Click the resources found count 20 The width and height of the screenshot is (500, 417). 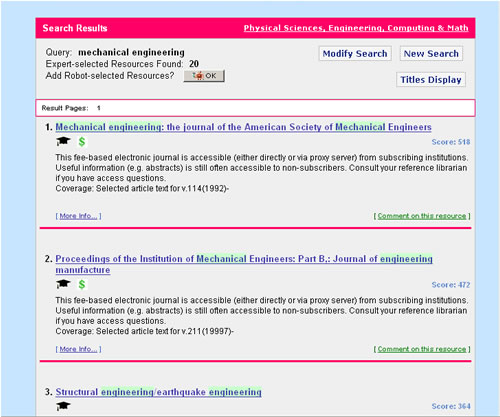coord(194,64)
